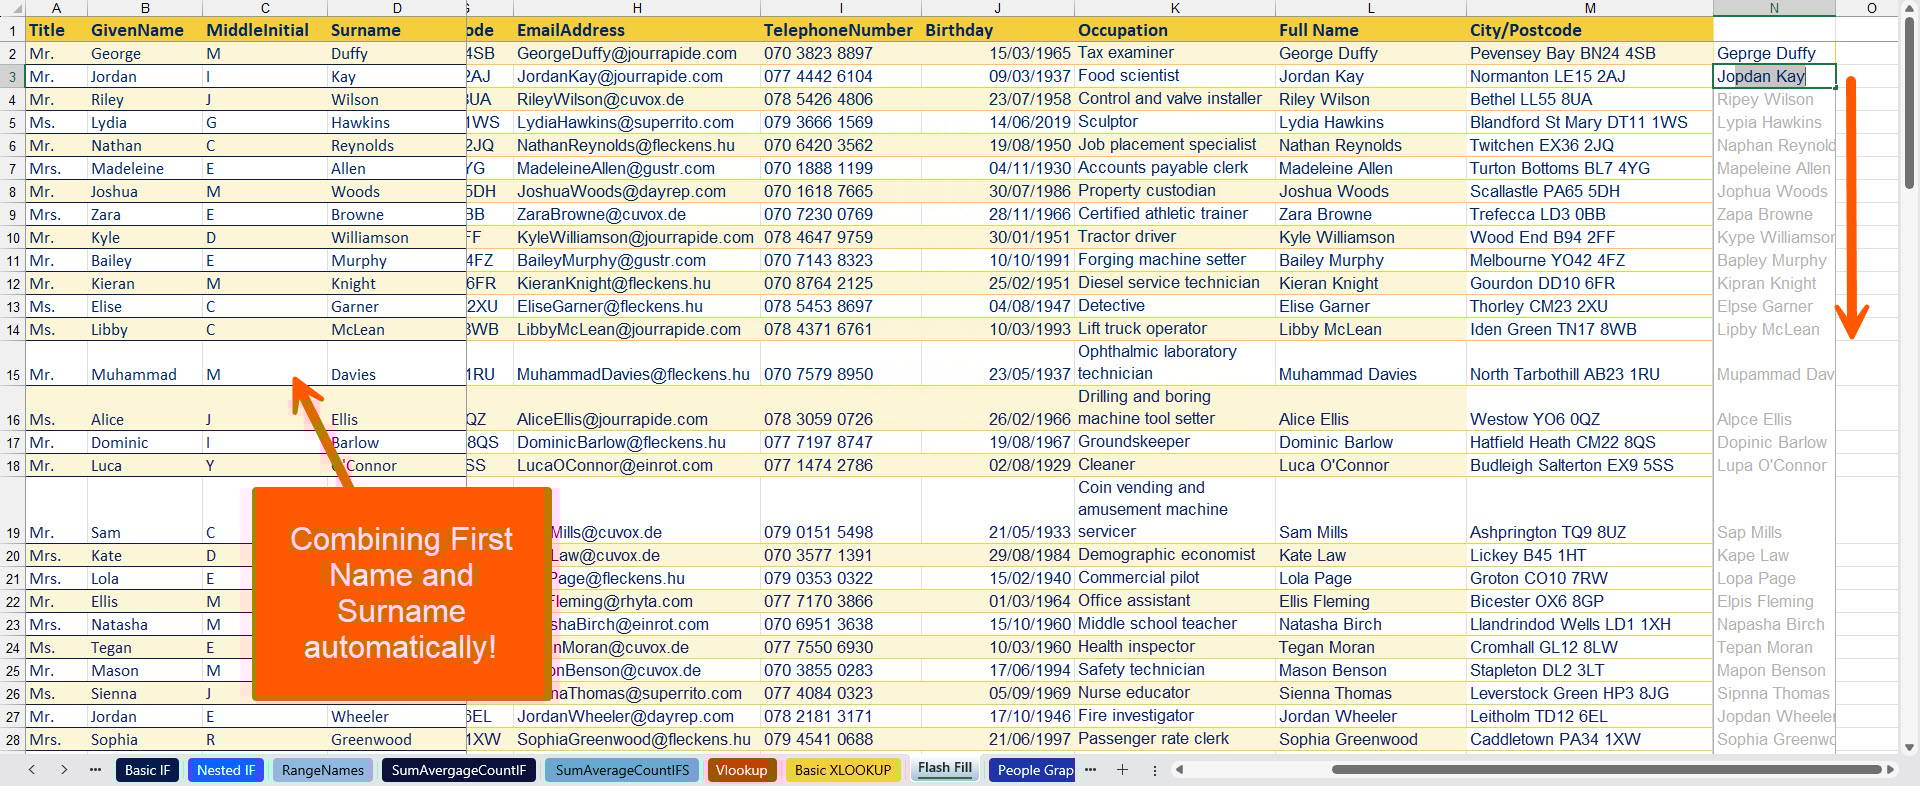The height and width of the screenshot is (786, 1920).
Task: Click phone number 079 3666 1569
Action: pyautogui.click(x=841, y=122)
